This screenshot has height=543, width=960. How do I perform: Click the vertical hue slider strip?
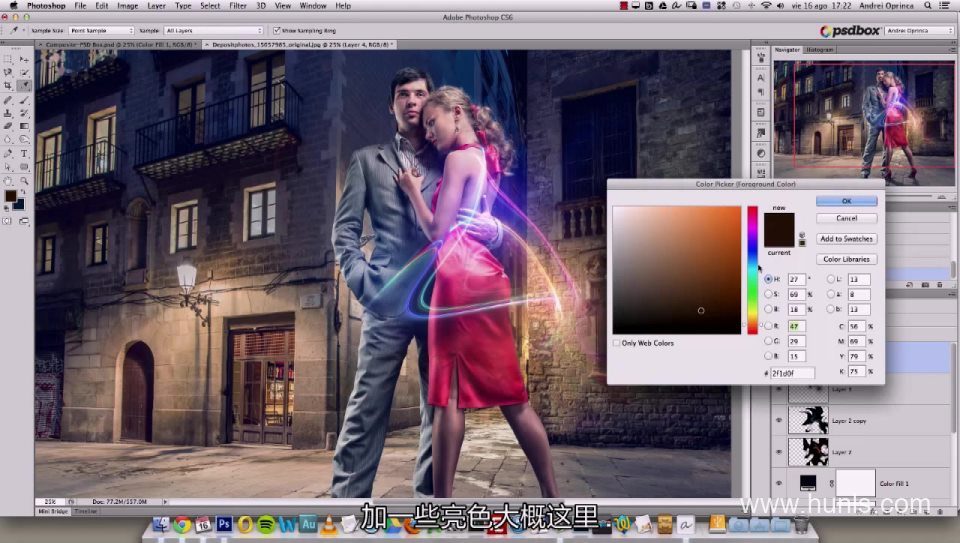click(x=752, y=270)
